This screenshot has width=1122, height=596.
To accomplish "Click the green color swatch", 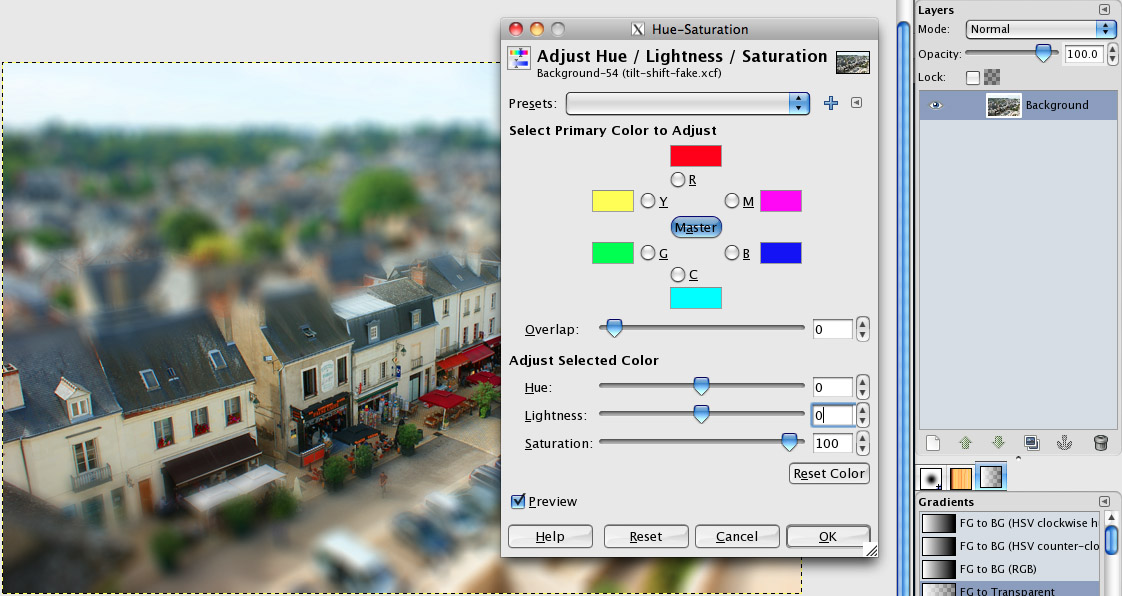I will coord(613,253).
